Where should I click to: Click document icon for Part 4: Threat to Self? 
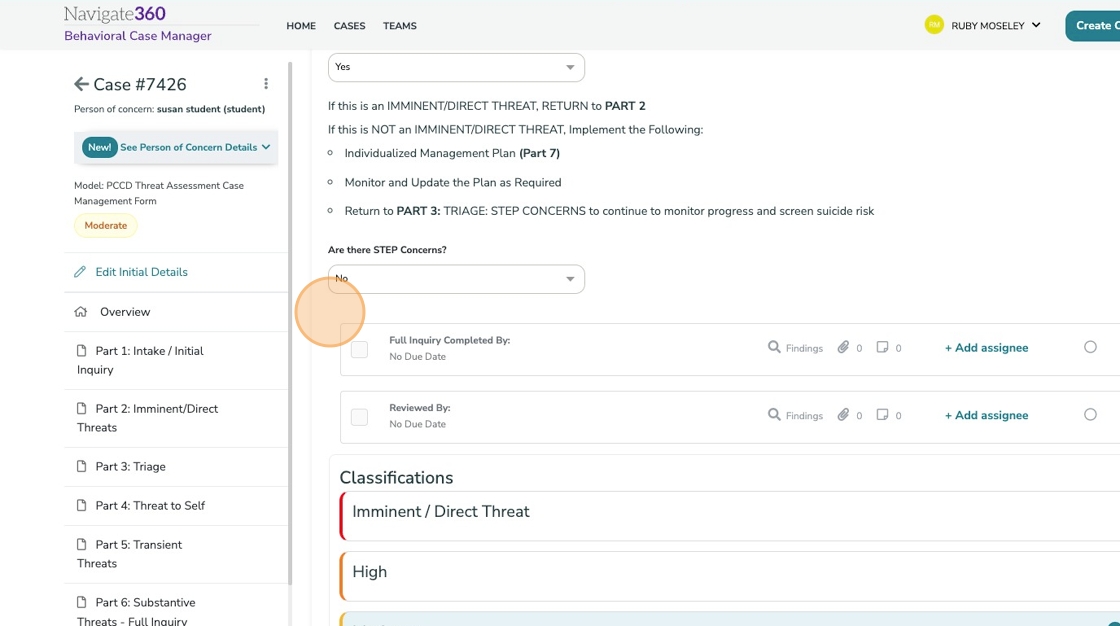(81, 505)
